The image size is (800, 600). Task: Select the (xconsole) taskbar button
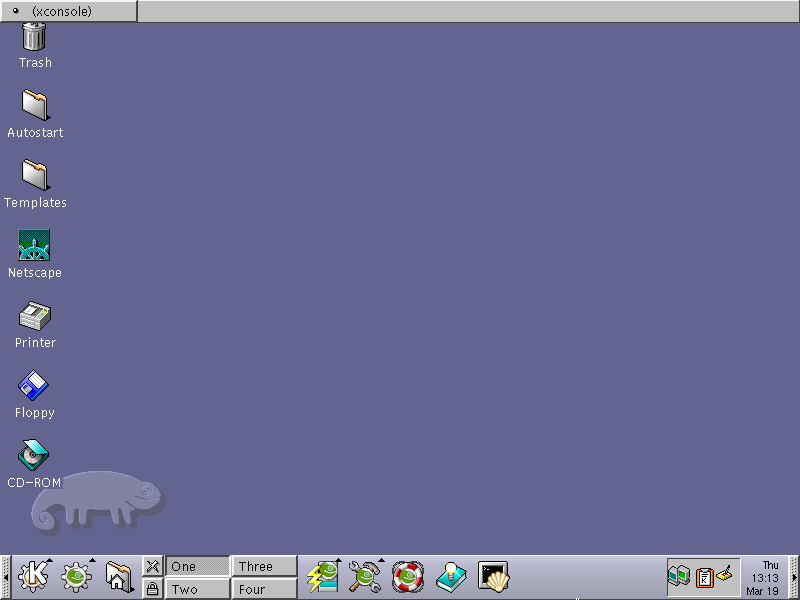click(x=69, y=11)
